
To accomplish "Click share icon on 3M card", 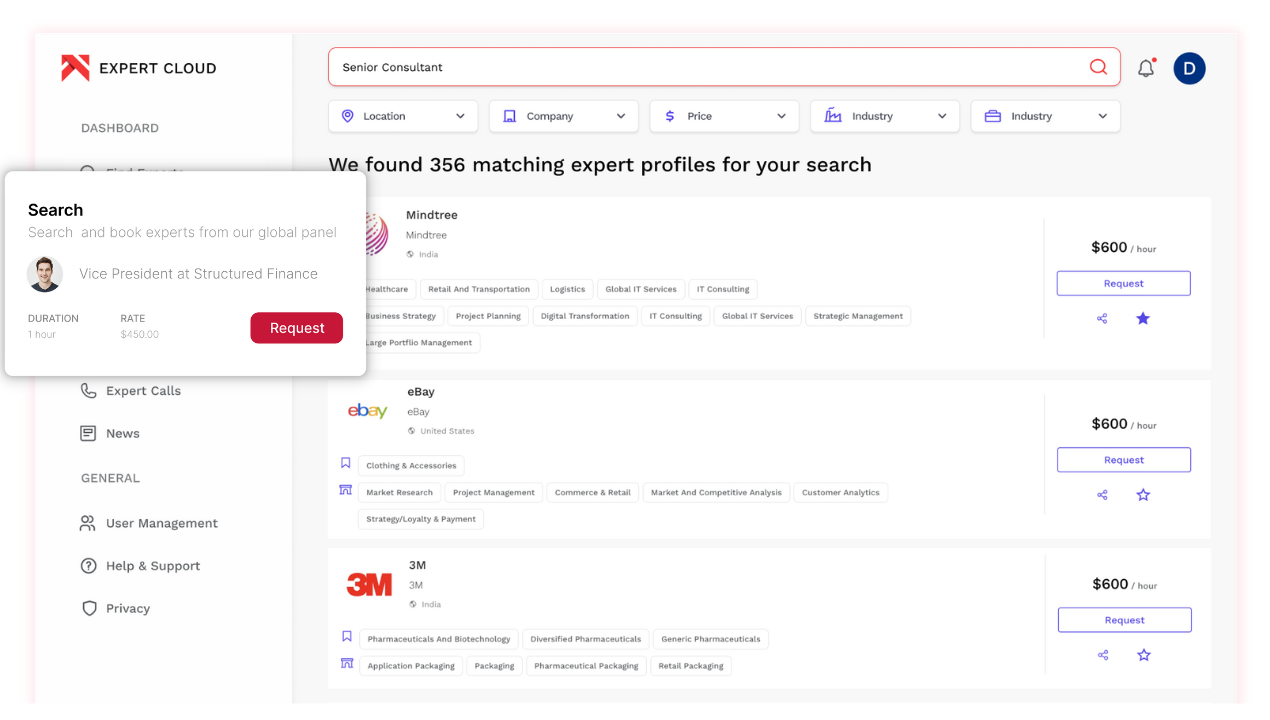I will pos(1103,655).
